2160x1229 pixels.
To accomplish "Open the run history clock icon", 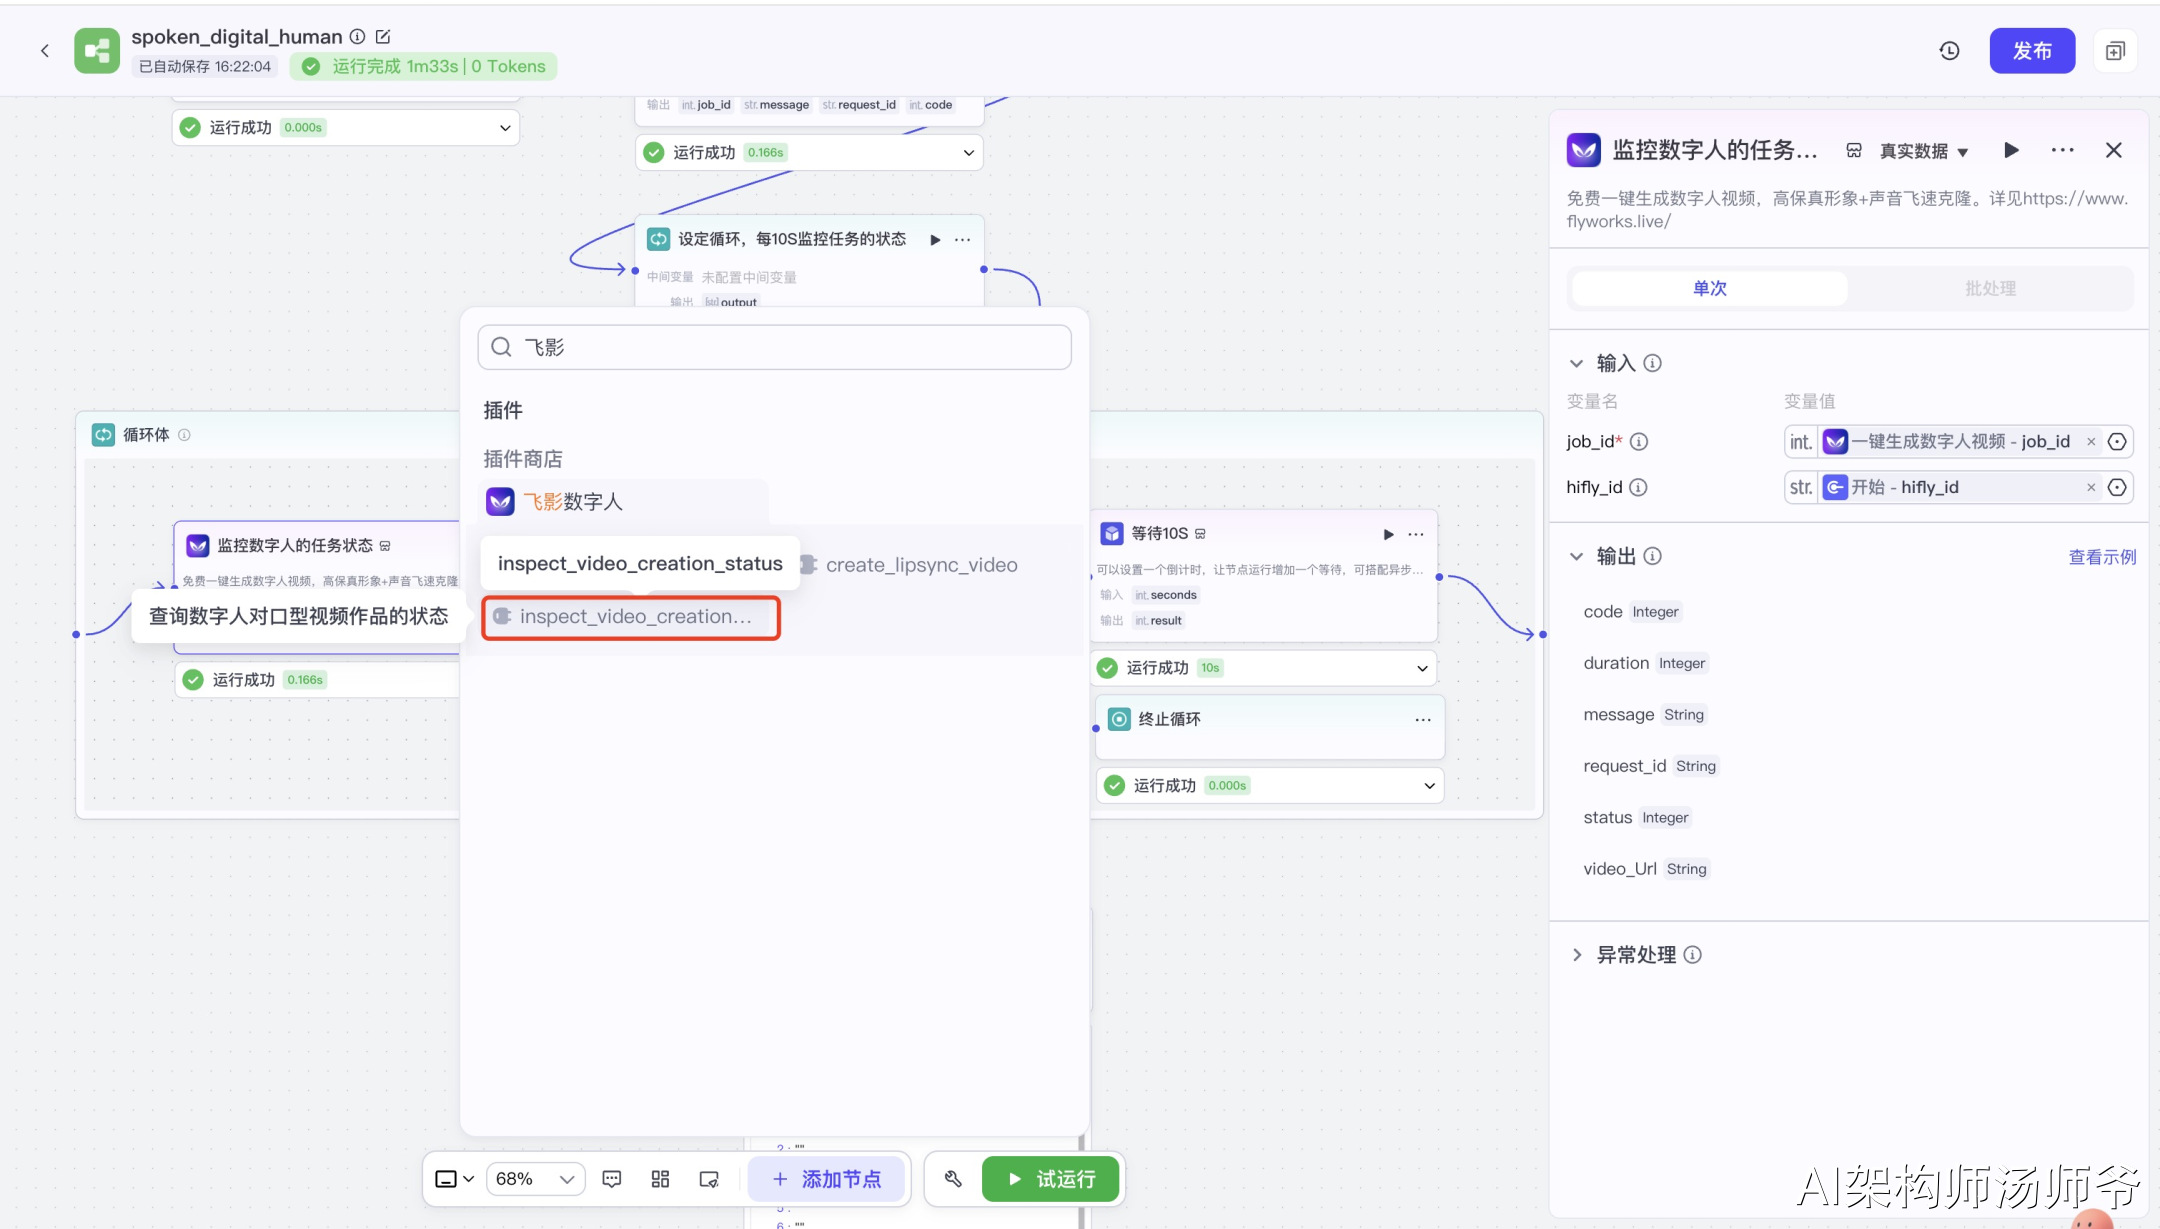I will click(x=1949, y=51).
